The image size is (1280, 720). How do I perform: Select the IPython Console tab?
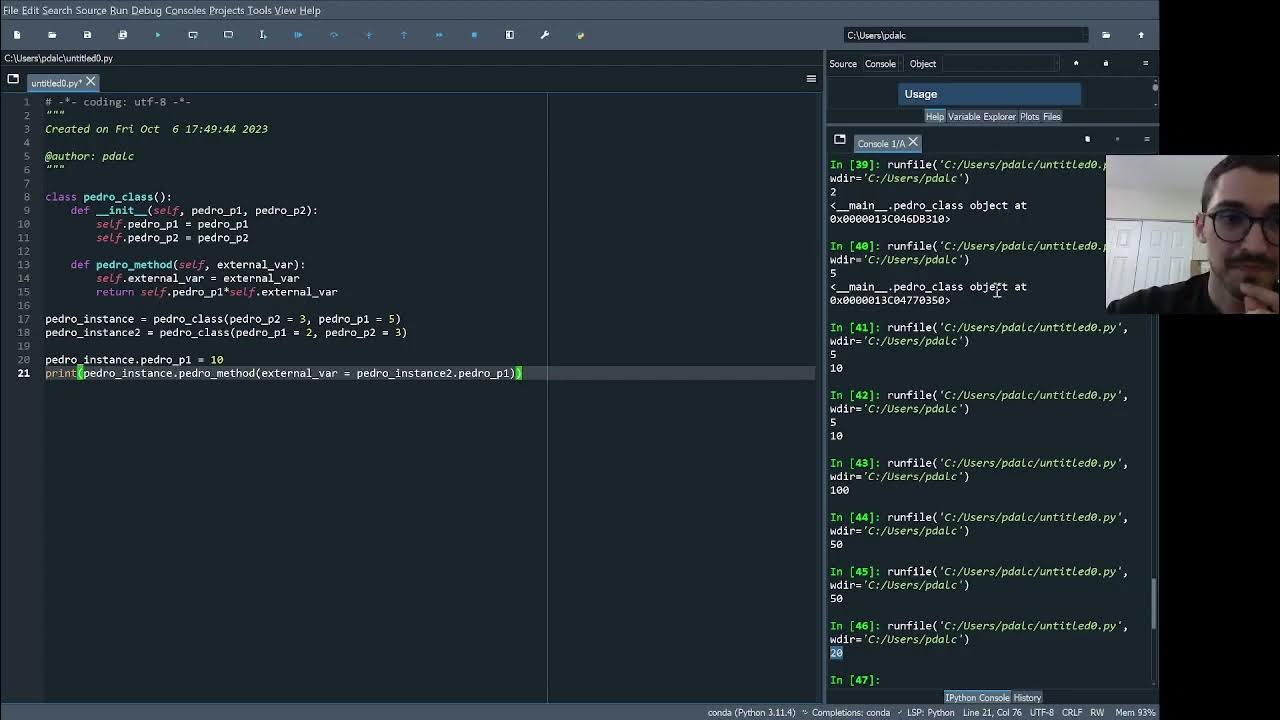tap(978, 698)
